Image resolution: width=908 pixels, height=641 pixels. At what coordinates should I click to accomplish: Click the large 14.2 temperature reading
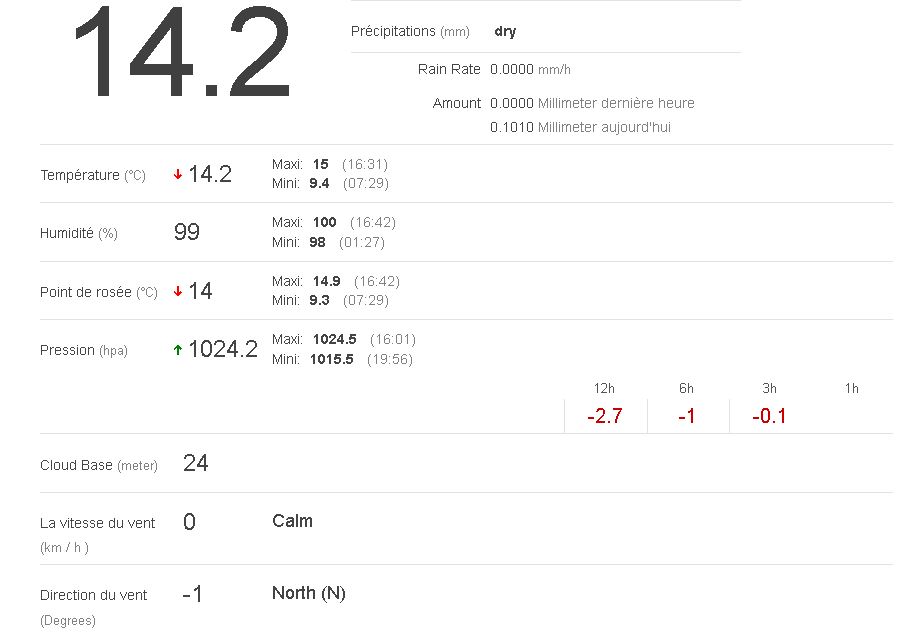(181, 52)
